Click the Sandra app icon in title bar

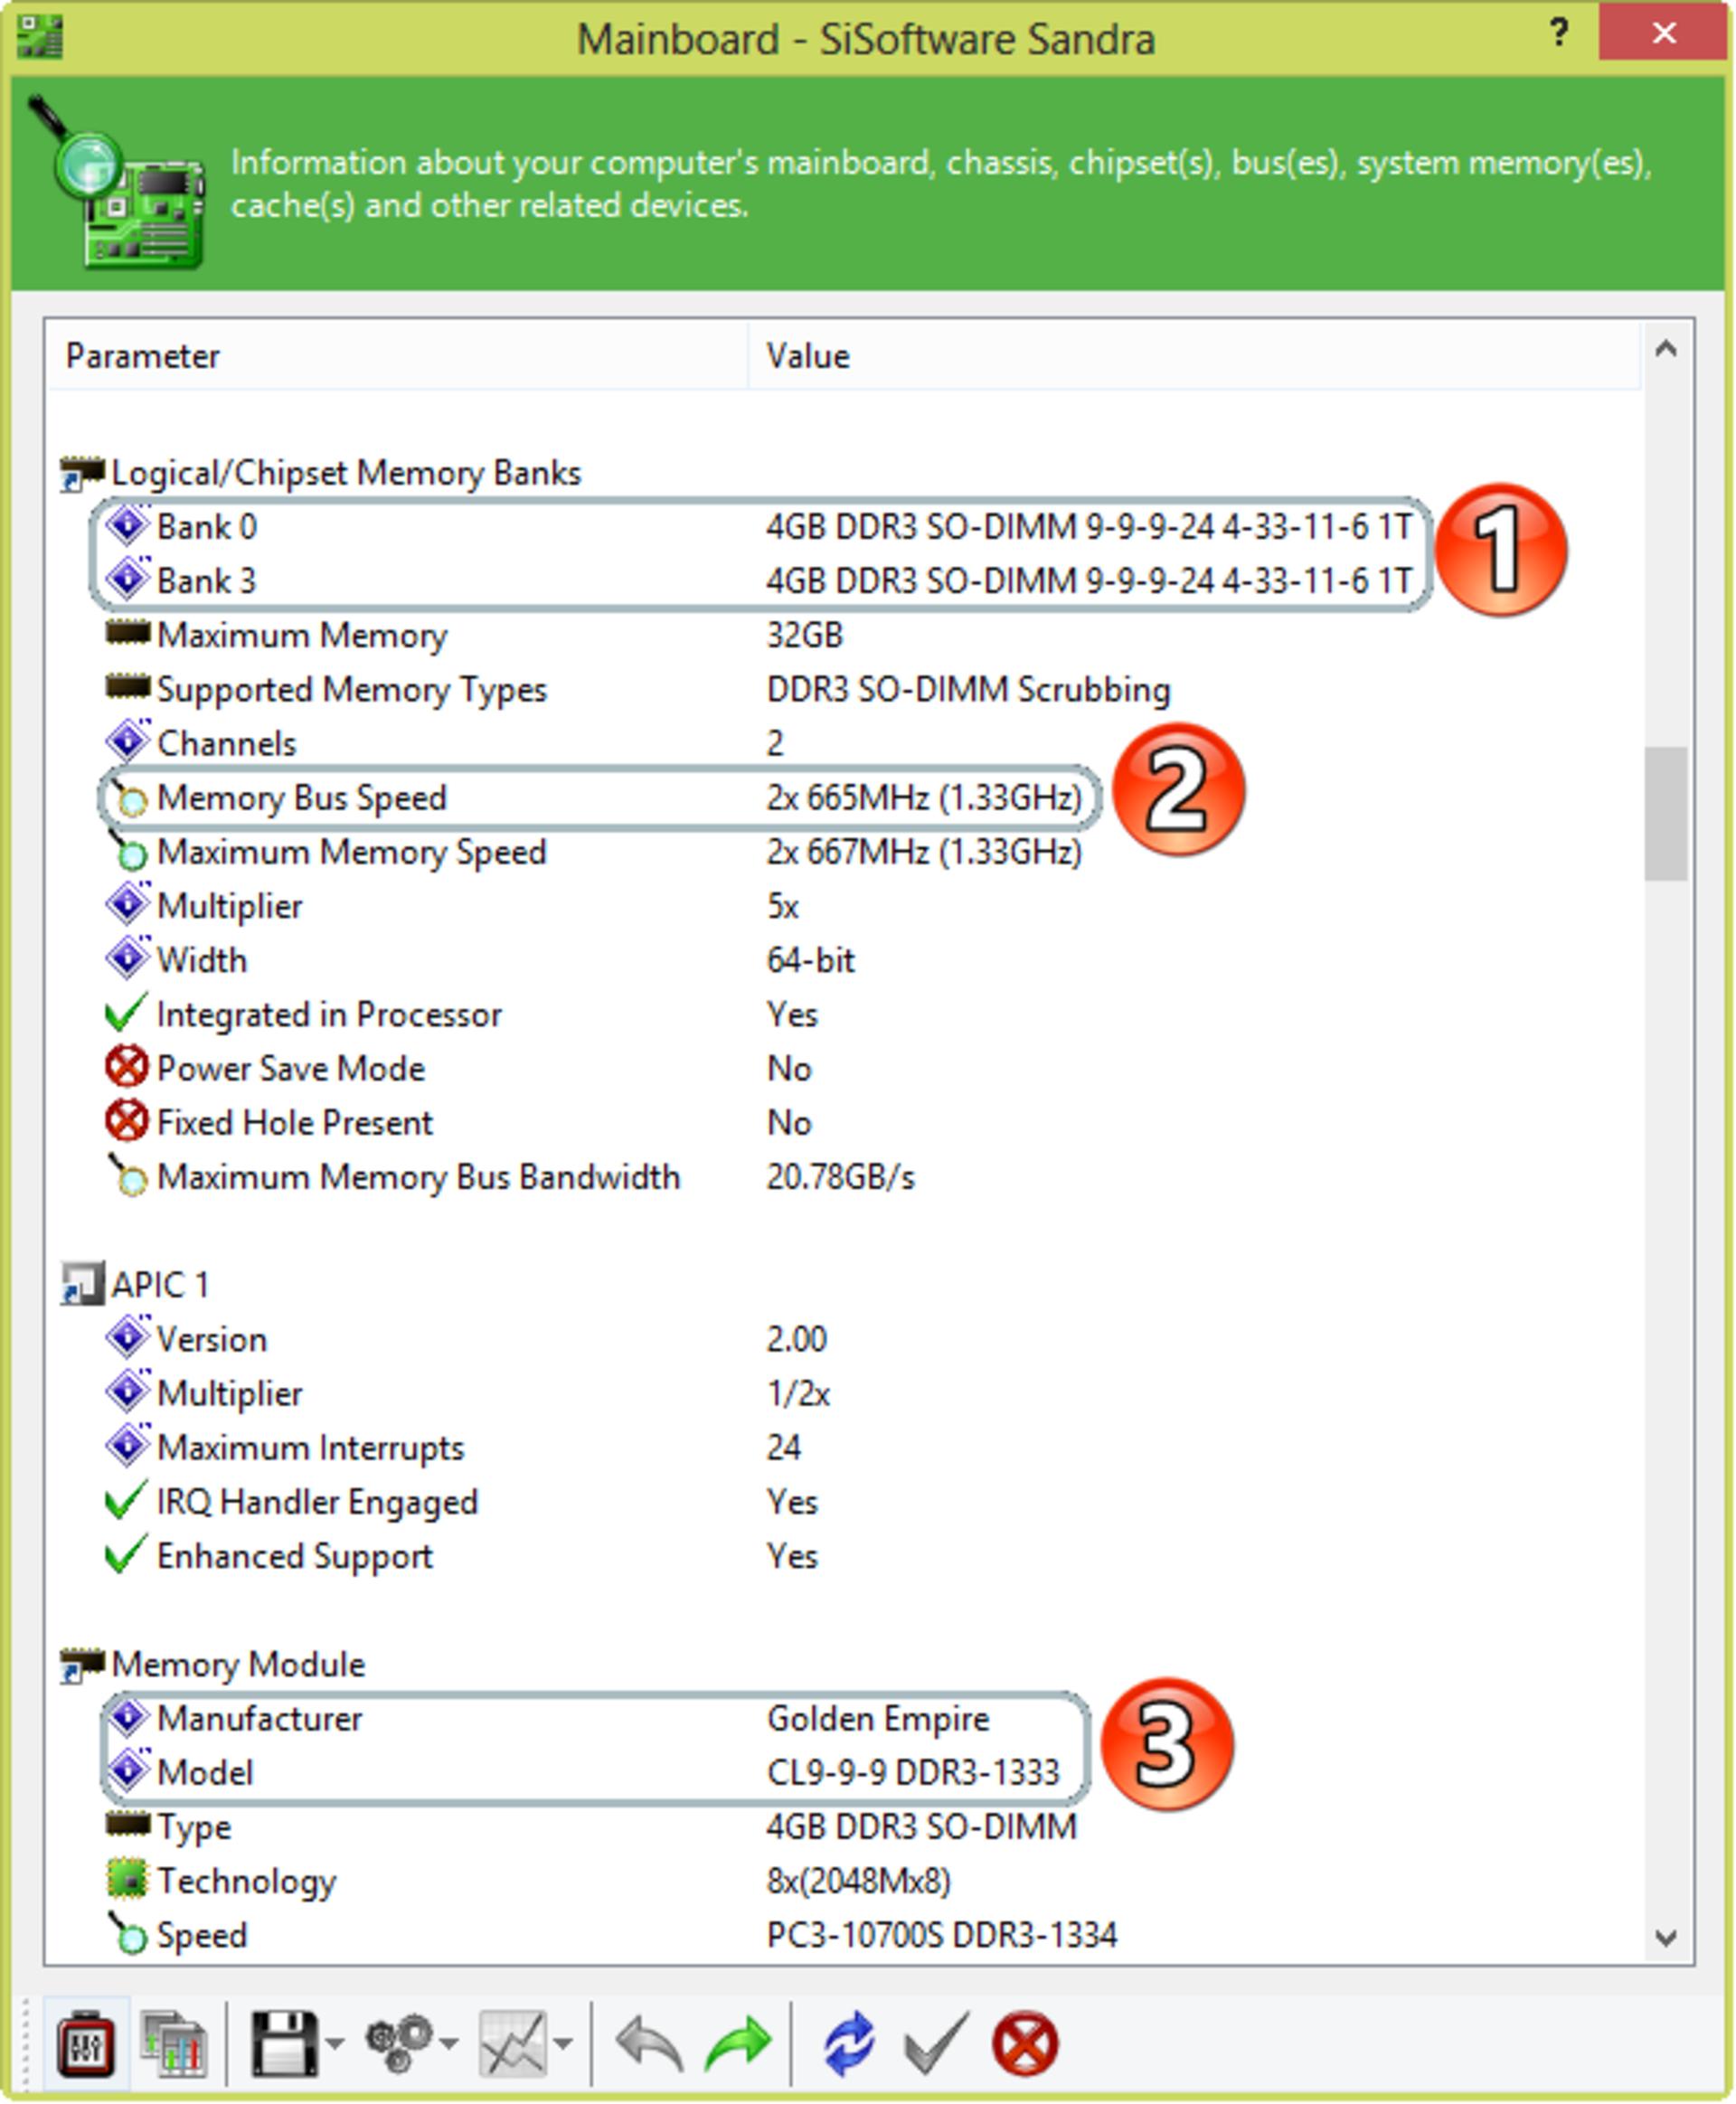[40, 36]
